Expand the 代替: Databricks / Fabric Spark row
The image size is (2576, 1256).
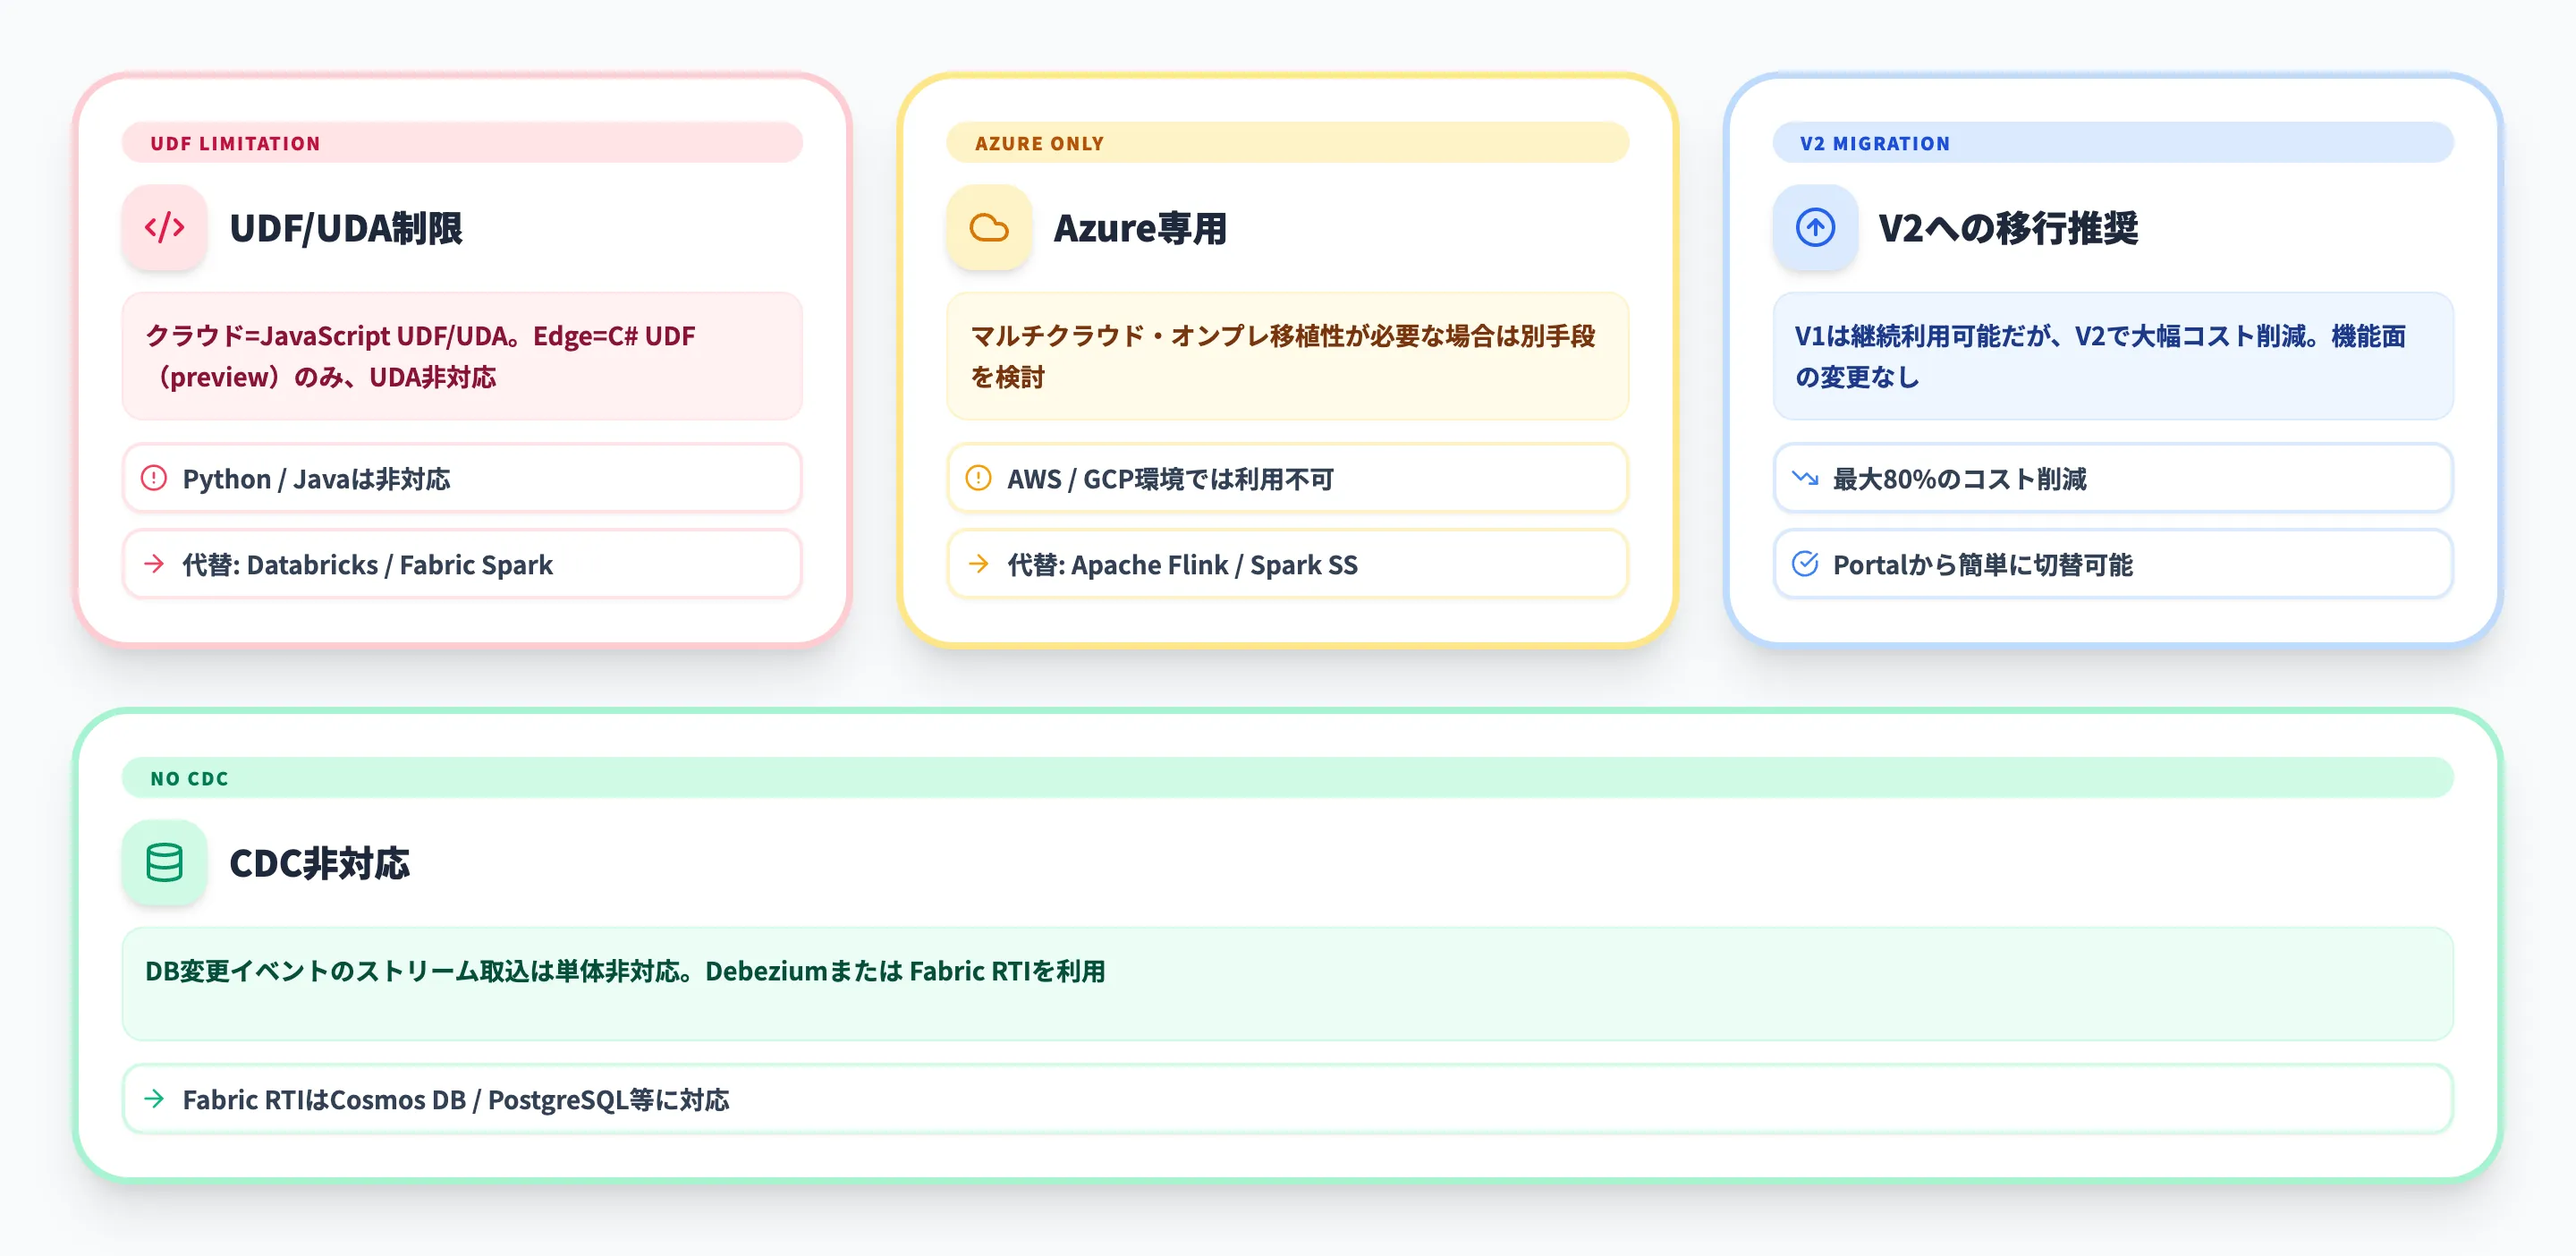(x=462, y=564)
